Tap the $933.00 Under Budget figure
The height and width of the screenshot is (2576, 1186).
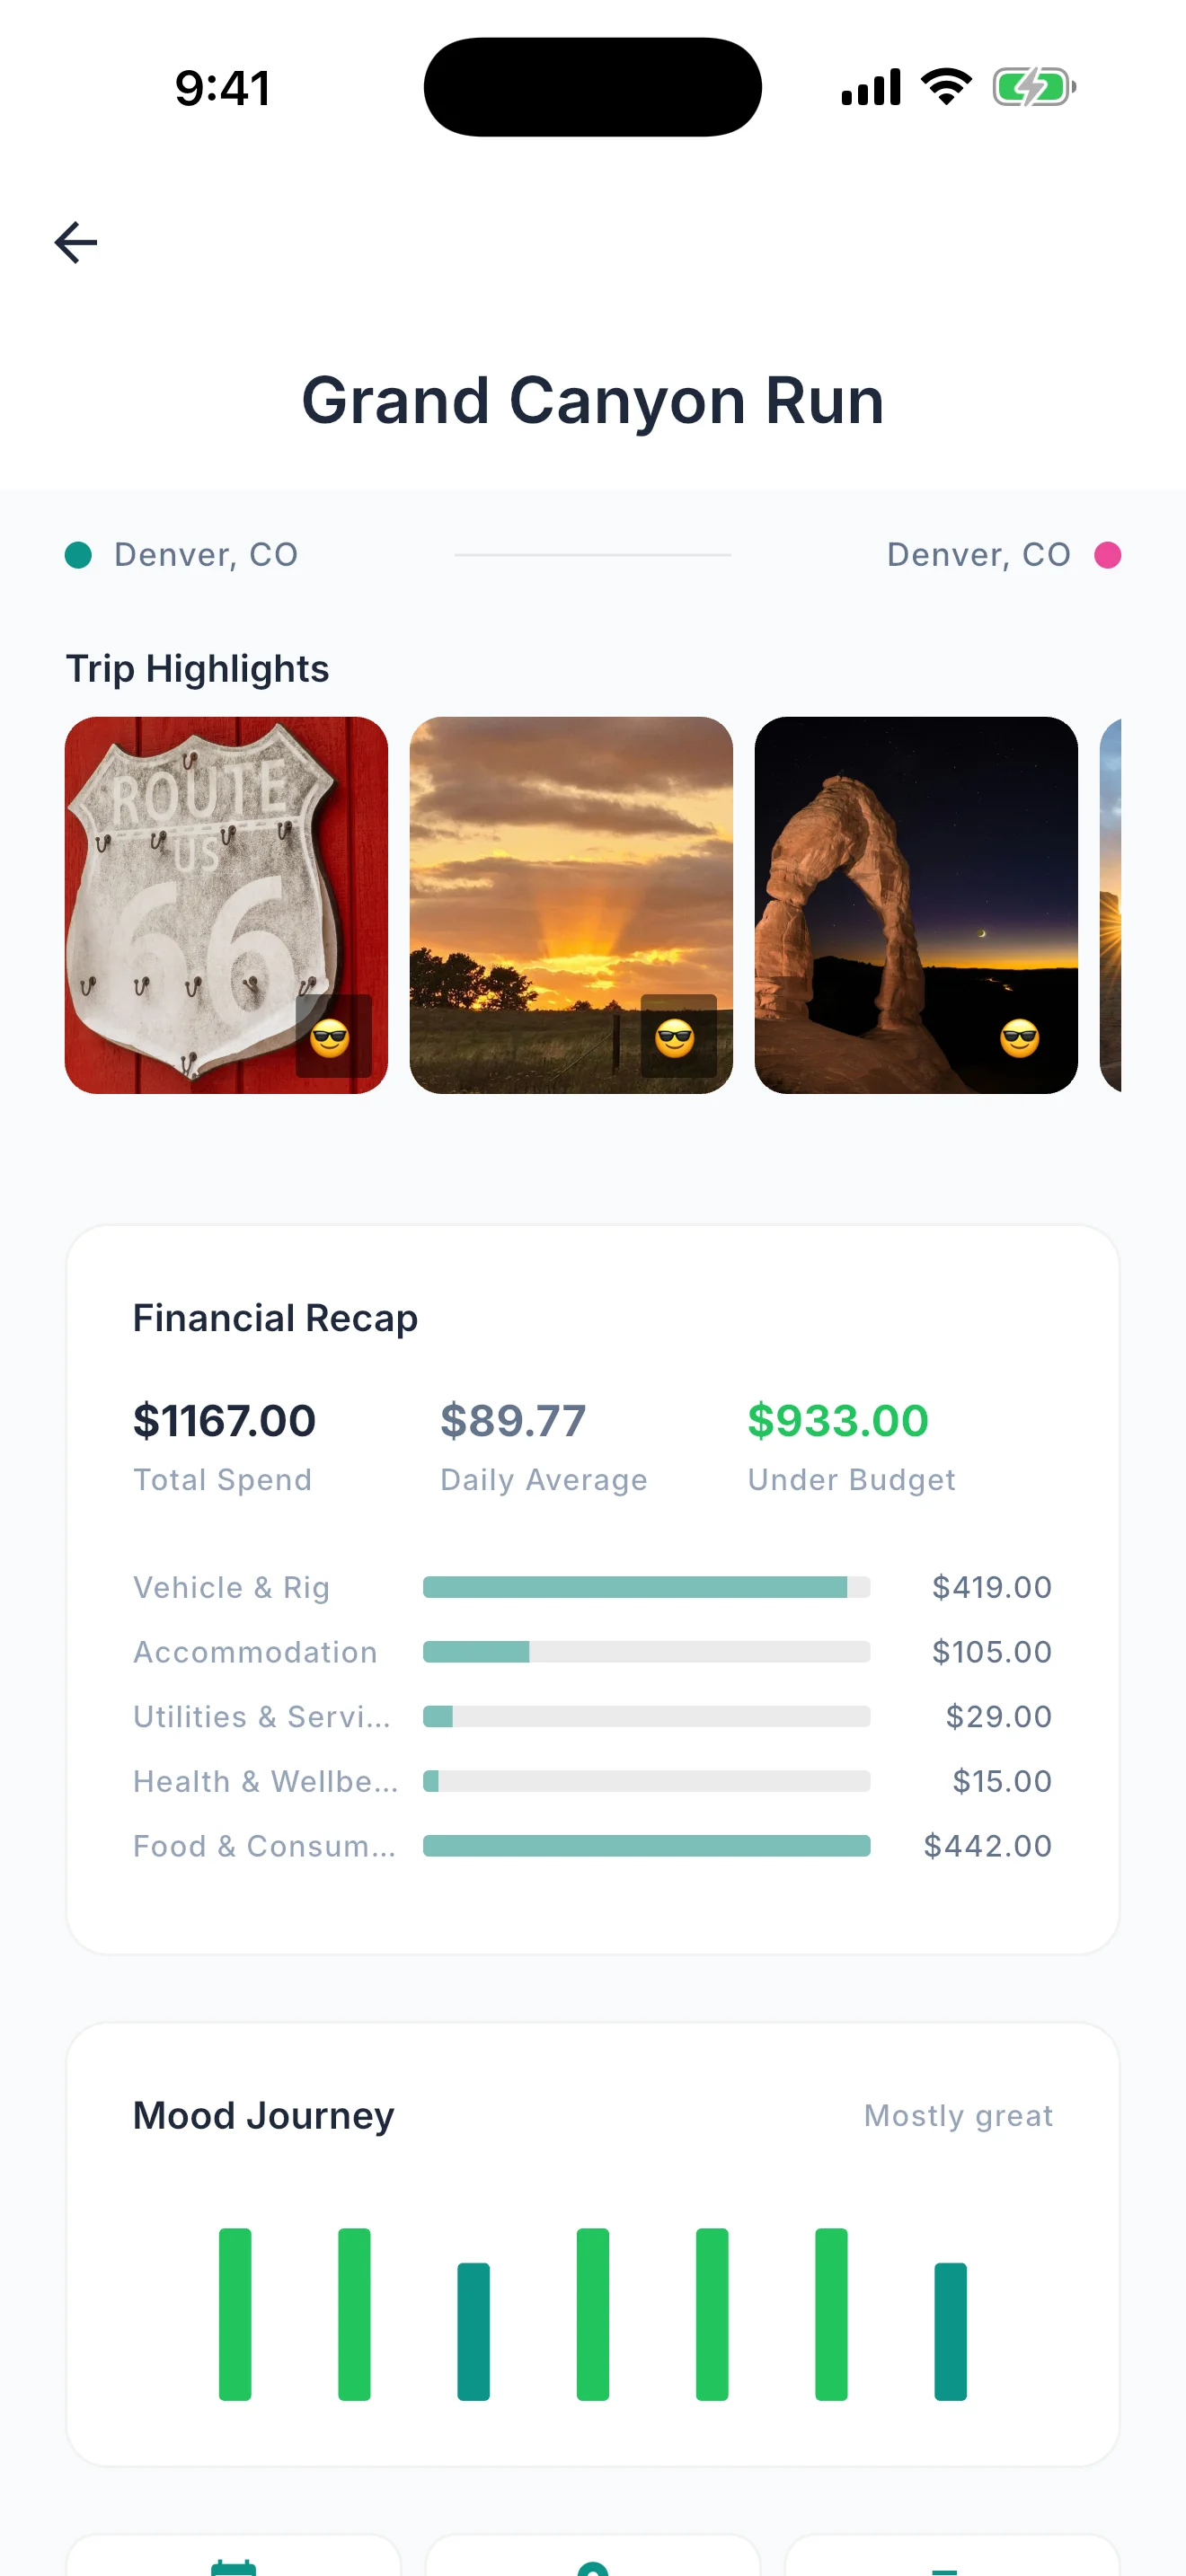pyautogui.click(x=838, y=1421)
